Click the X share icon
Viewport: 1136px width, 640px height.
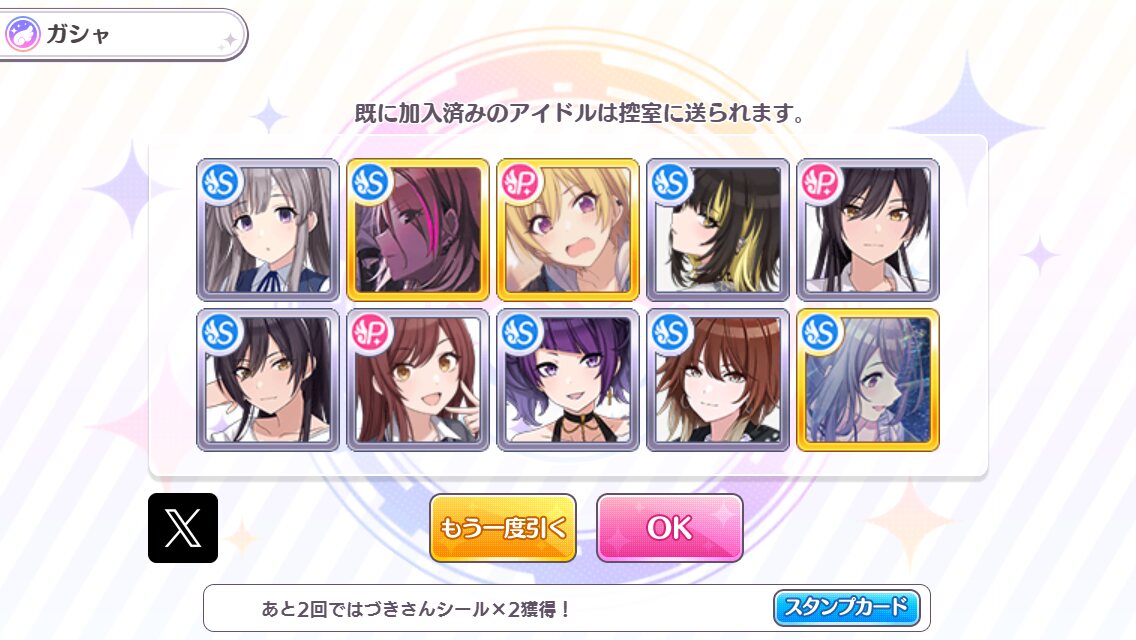pos(183,528)
